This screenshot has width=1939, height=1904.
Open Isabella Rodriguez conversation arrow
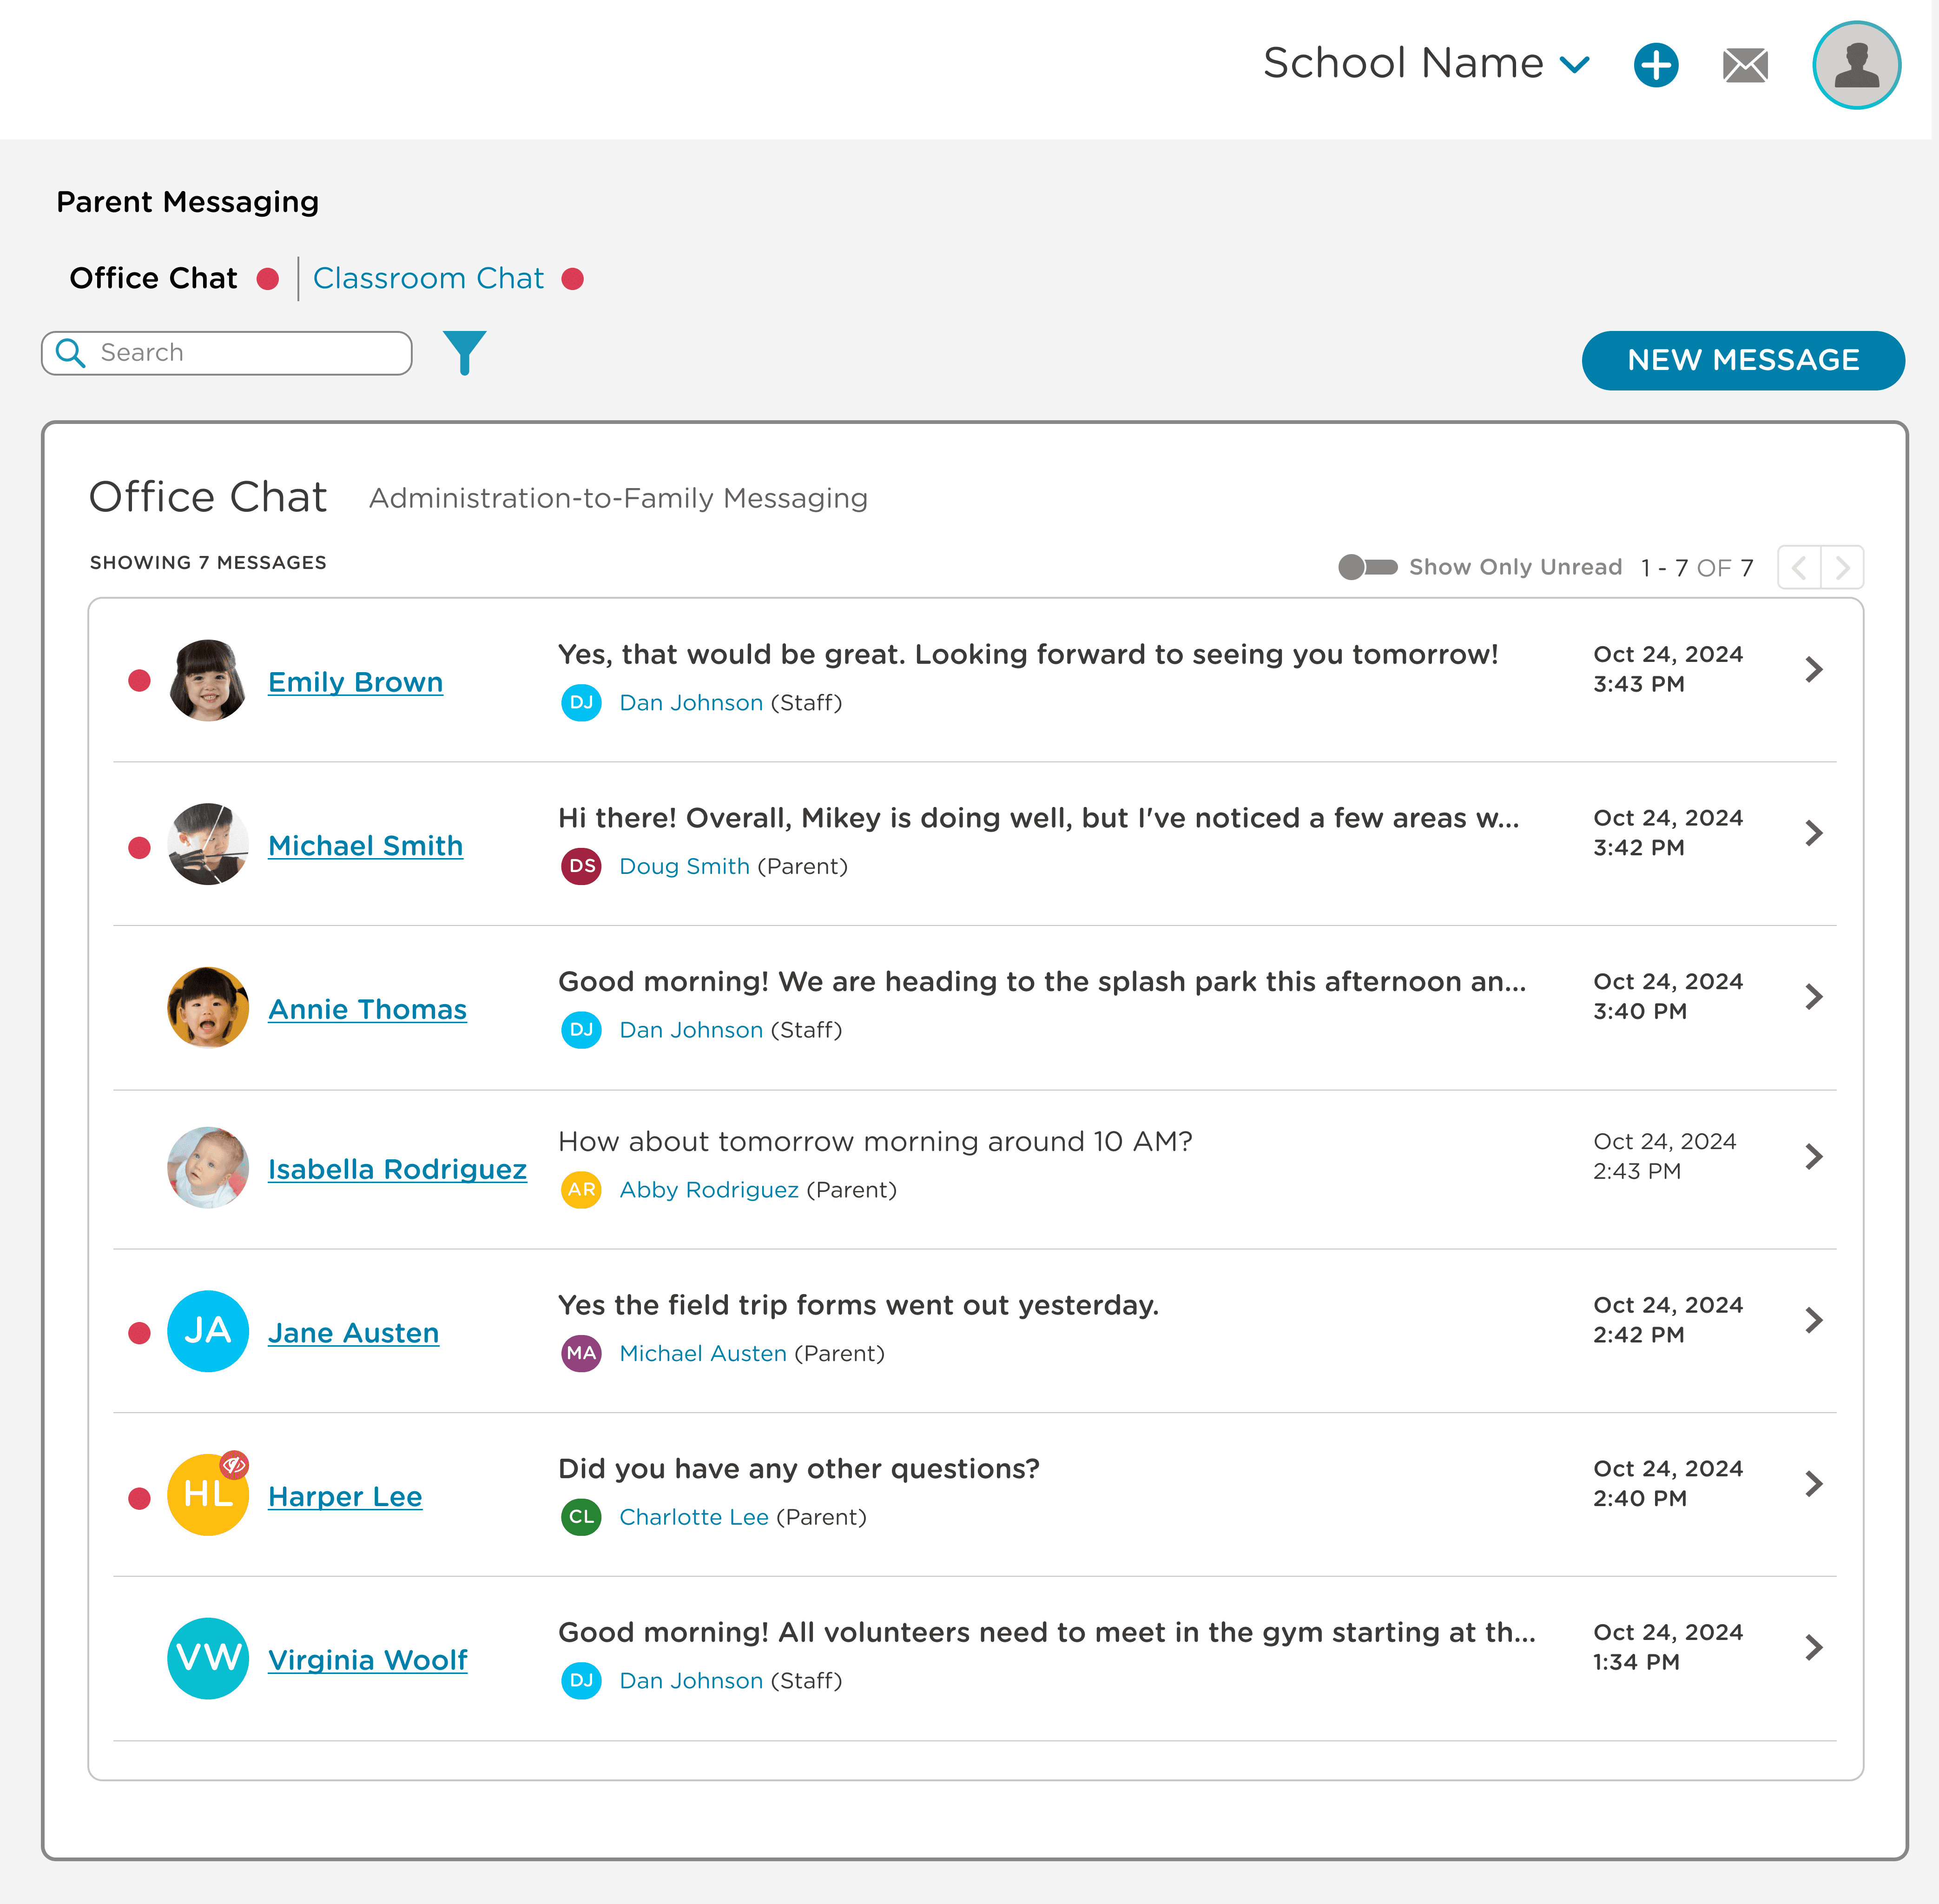1814,1157
